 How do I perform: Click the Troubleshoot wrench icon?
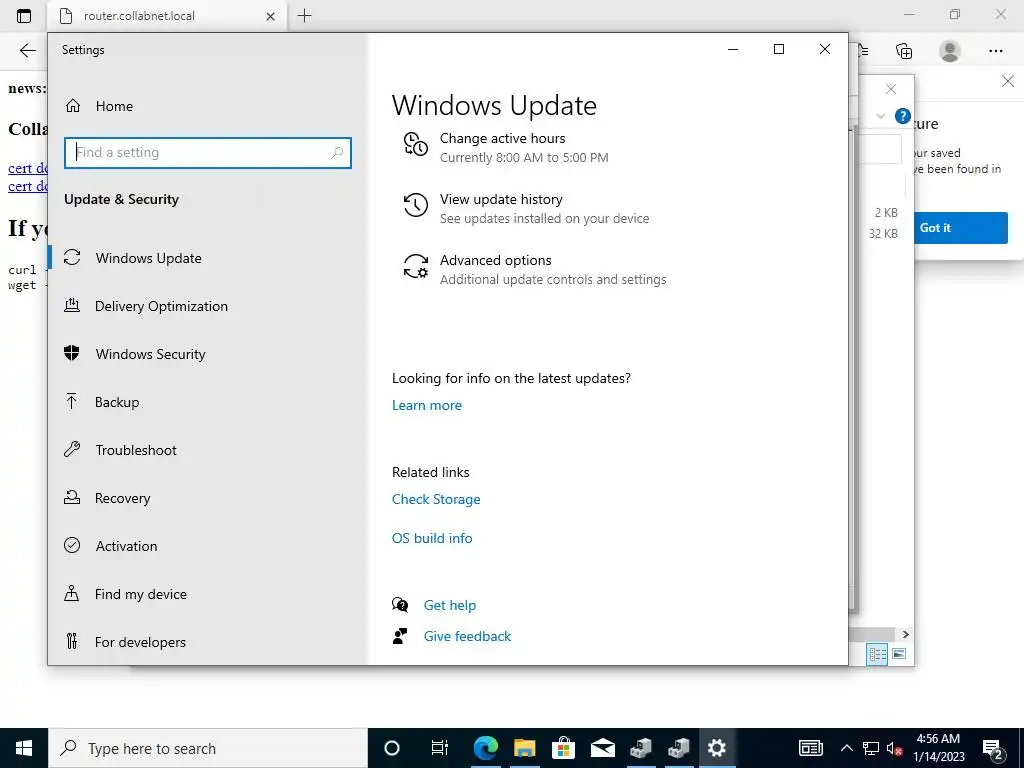click(72, 449)
